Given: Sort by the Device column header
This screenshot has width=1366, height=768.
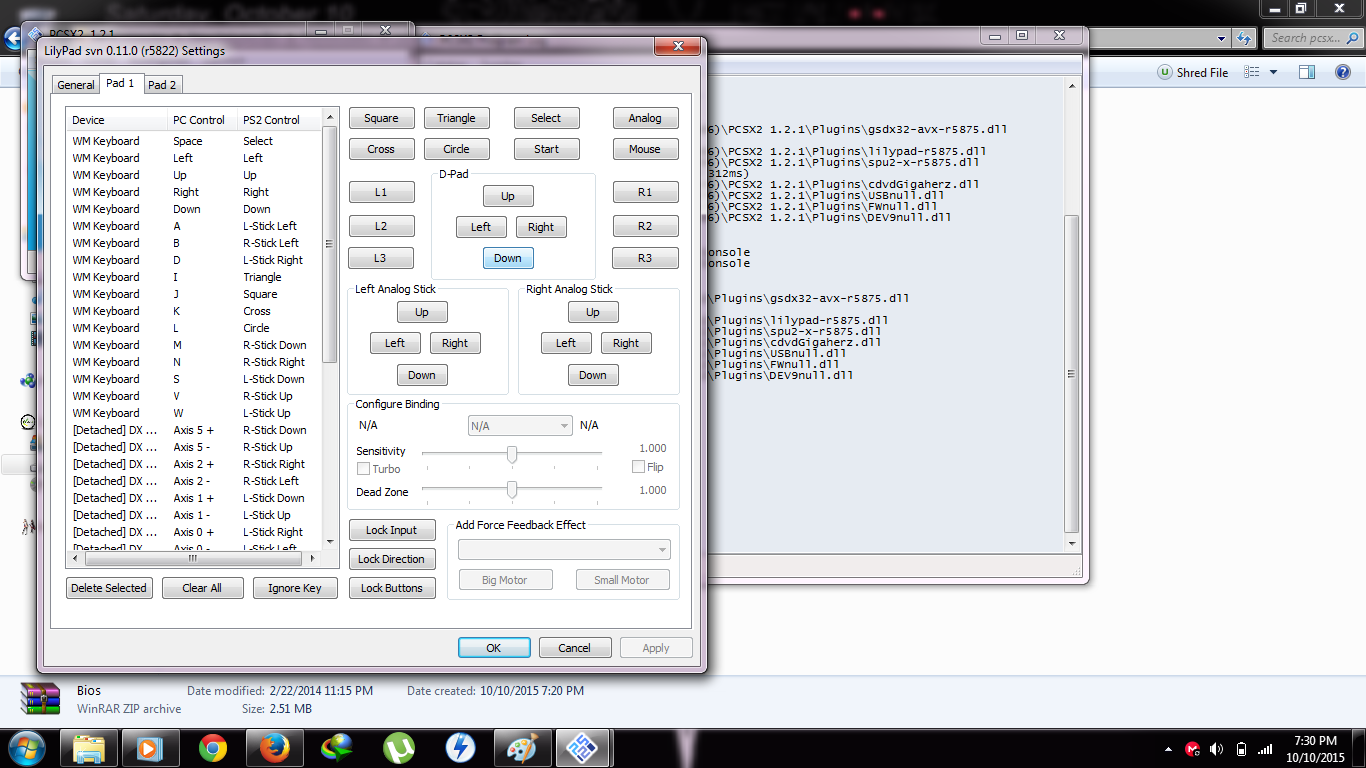Looking at the screenshot, I should [117, 120].
